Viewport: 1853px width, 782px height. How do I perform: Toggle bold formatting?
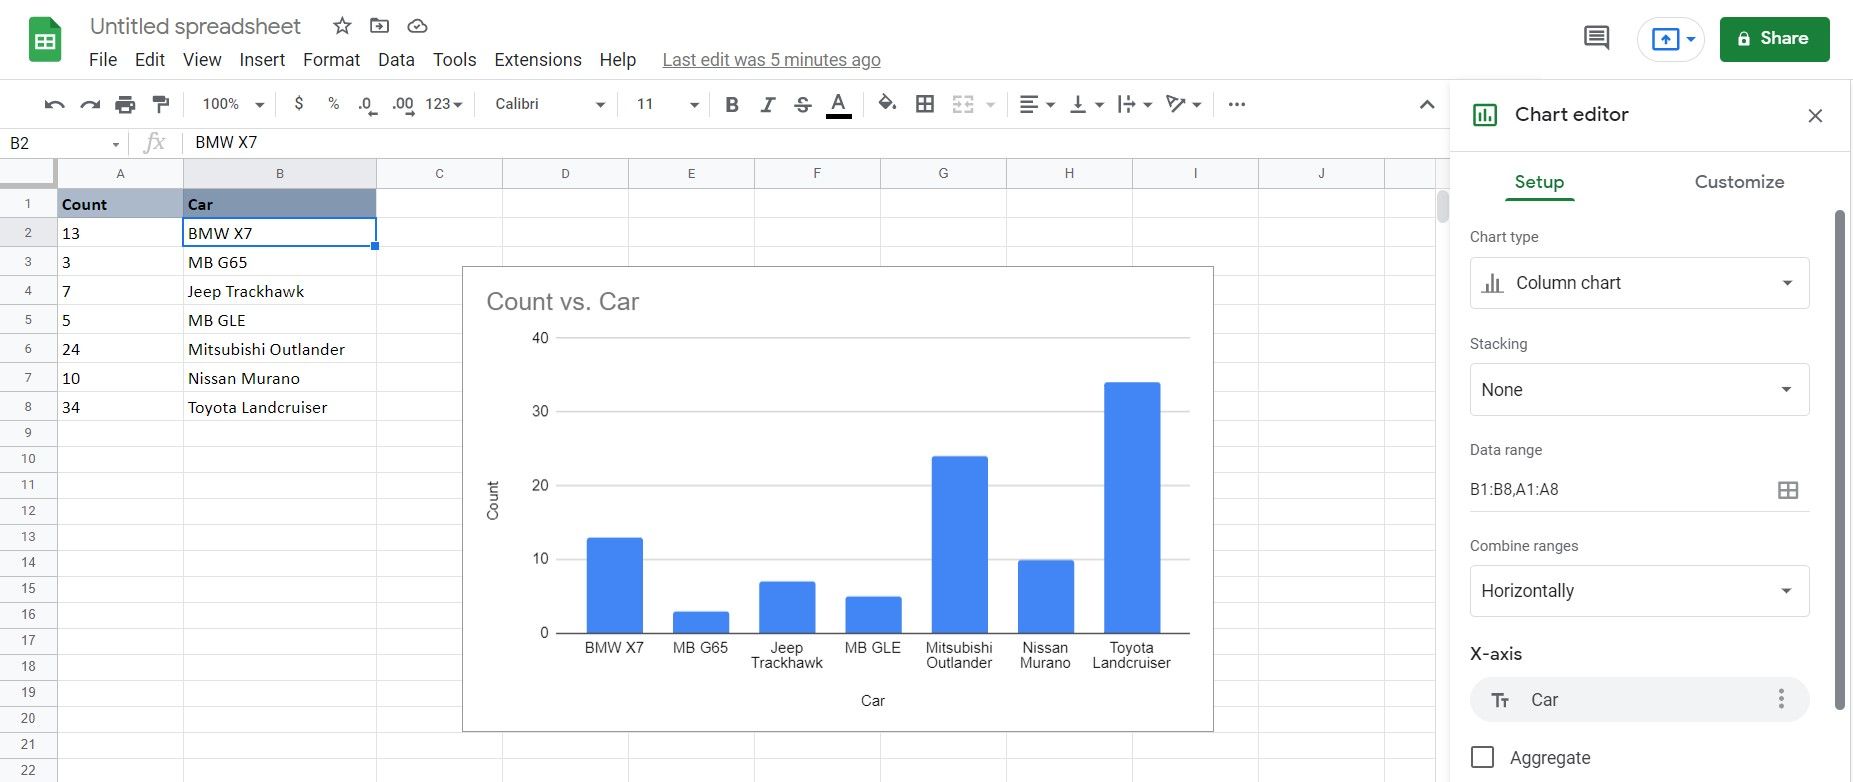click(x=732, y=104)
